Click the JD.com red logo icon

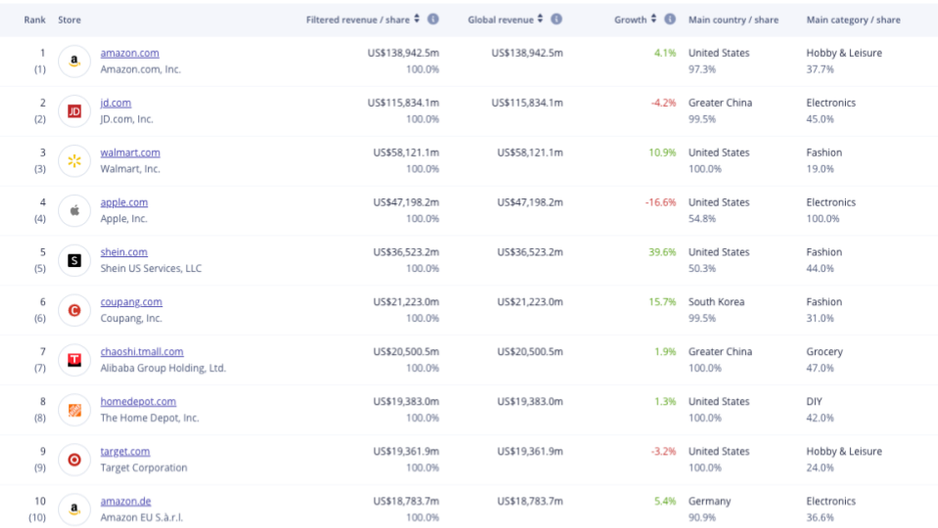(x=74, y=111)
